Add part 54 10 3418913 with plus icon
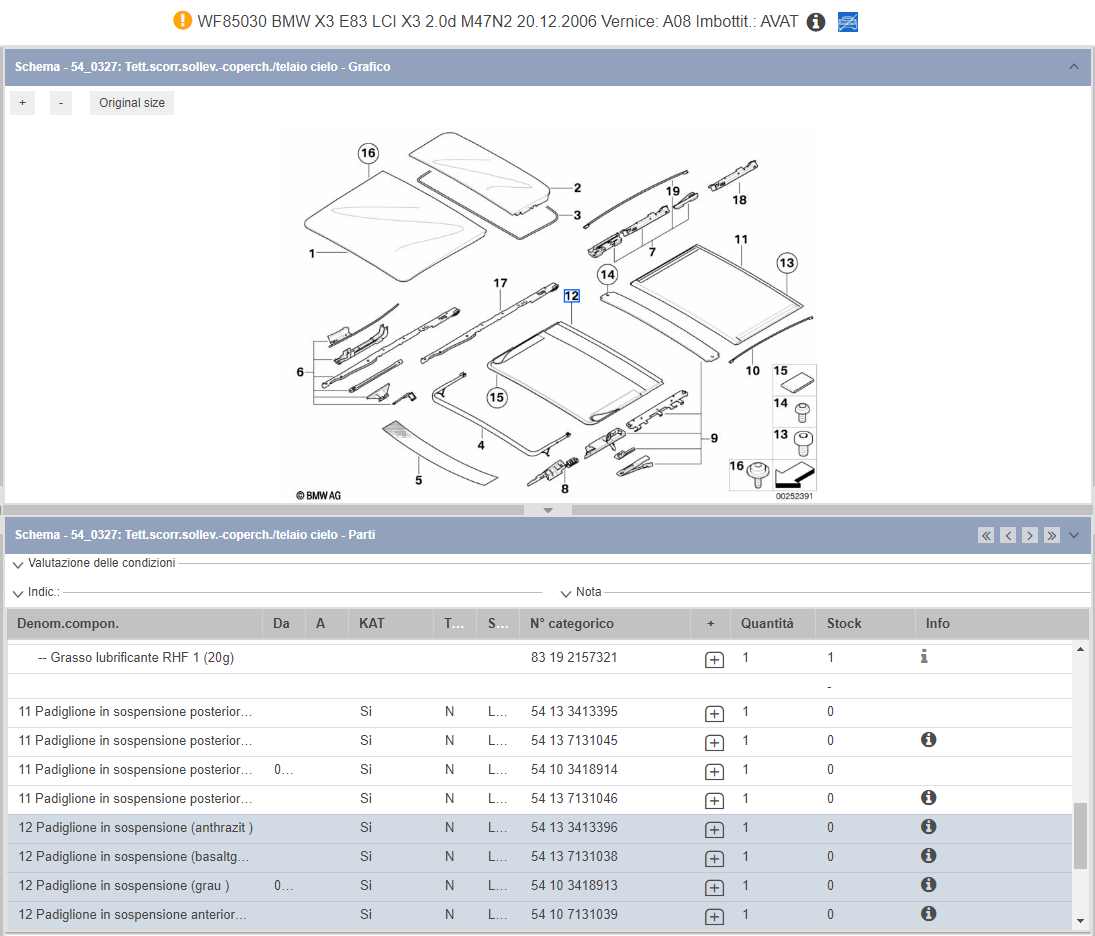This screenshot has width=1095, height=936. pyautogui.click(x=714, y=888)
